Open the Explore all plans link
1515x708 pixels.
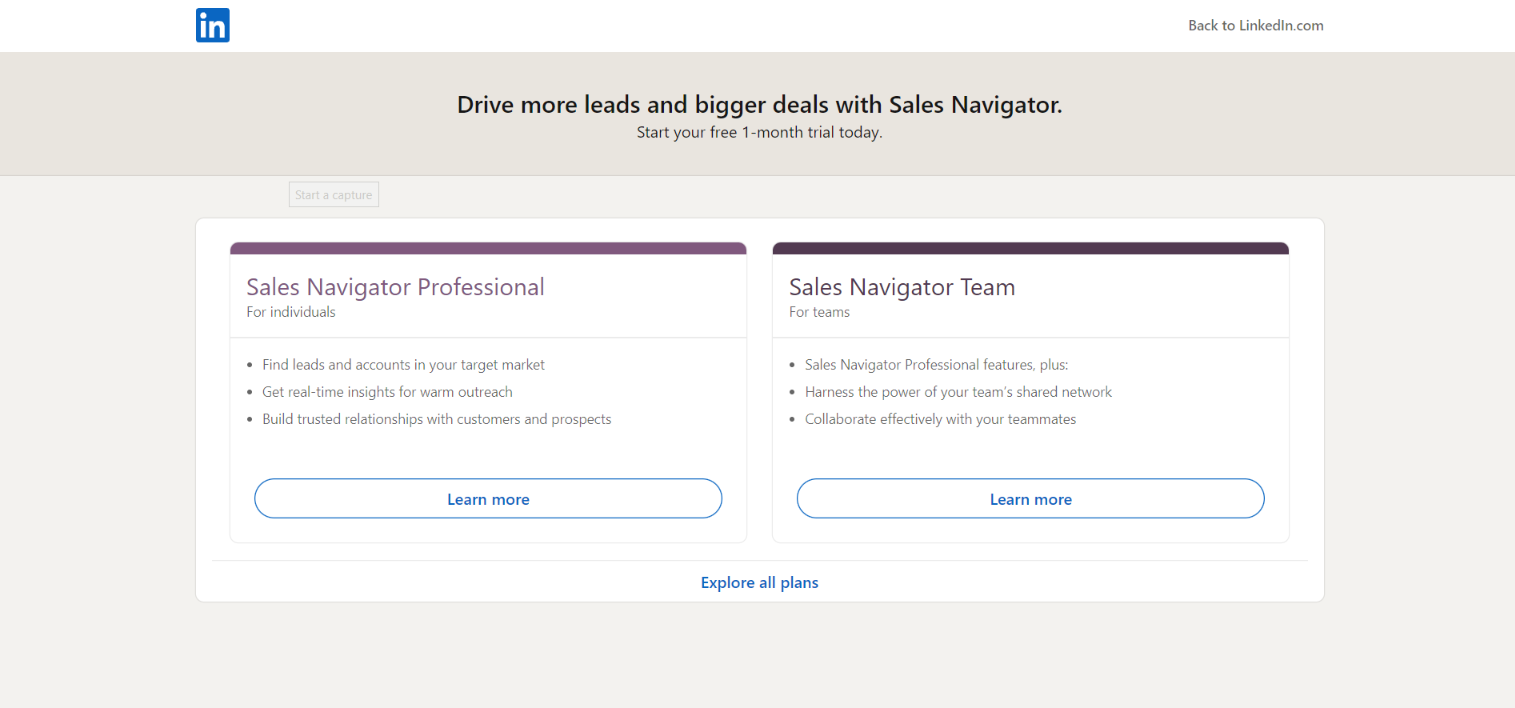coord(759,582)
